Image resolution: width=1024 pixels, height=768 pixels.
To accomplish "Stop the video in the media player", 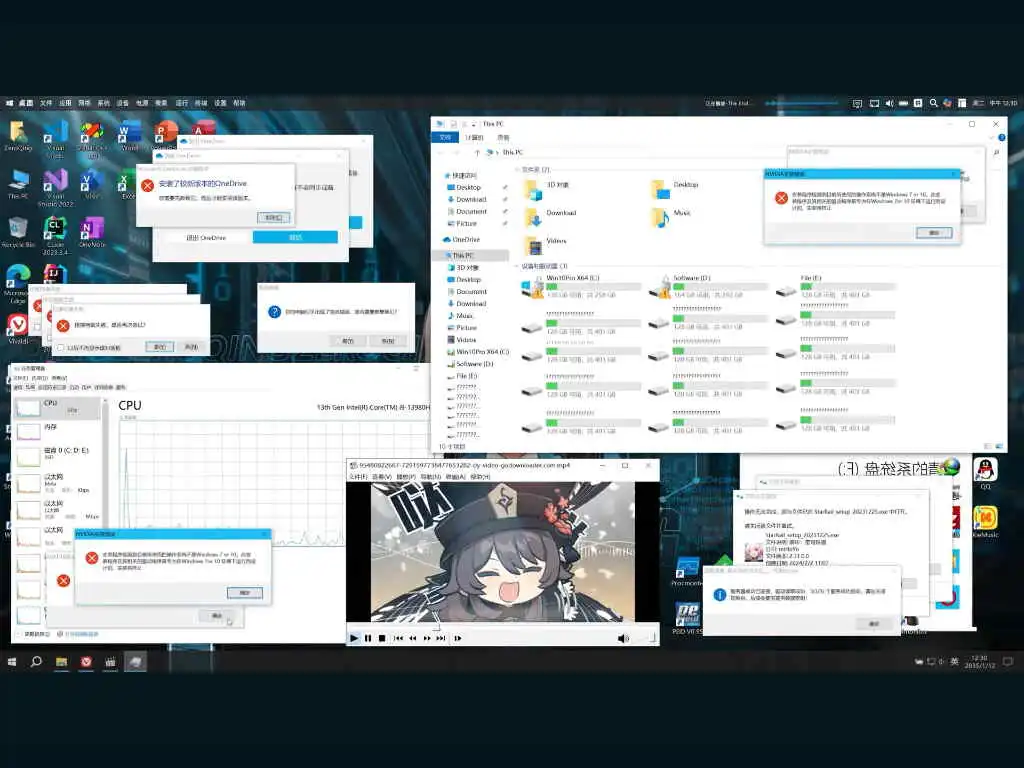I will pos(382,638).
